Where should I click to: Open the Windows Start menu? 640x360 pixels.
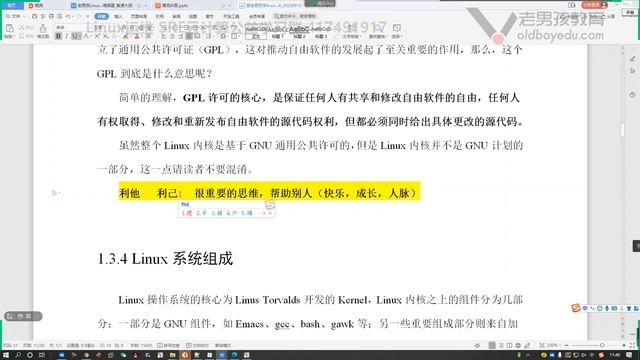point(6,355)
